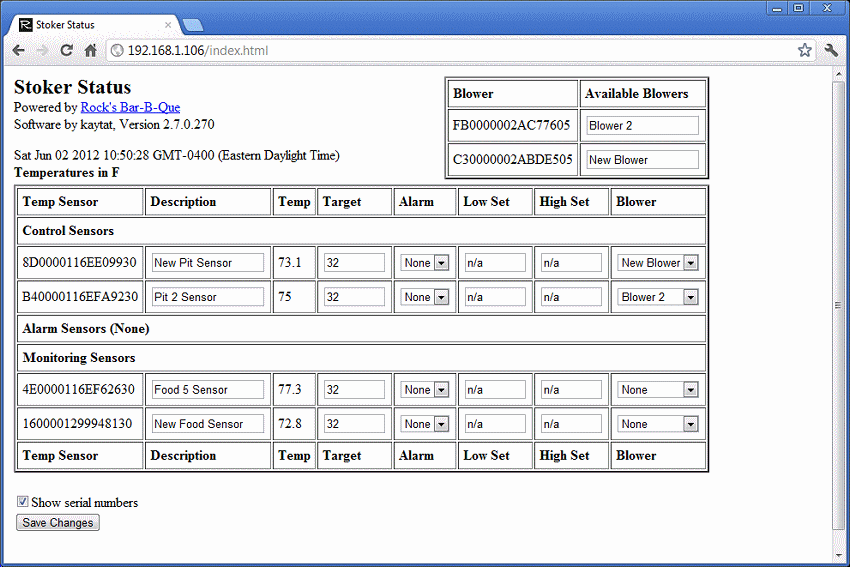
Task: Click Low Set field for New Pit Sensor
Action: [495, 263]
